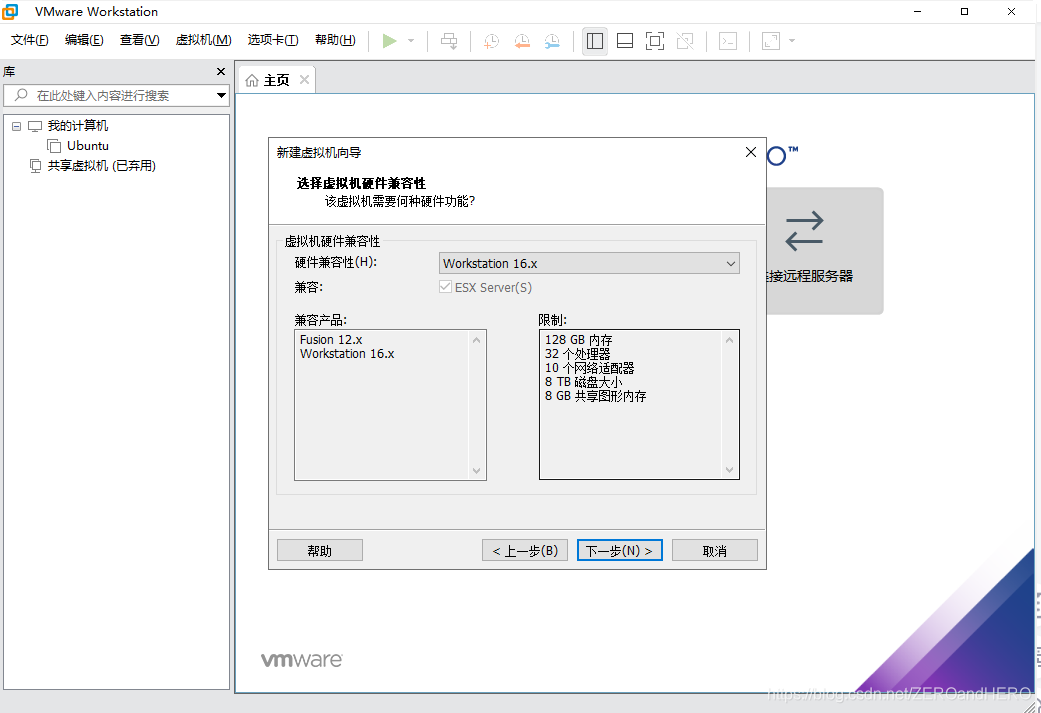
Task: Click the 8 GB 共享图形内存 limit entry
Action: point(596,396)
